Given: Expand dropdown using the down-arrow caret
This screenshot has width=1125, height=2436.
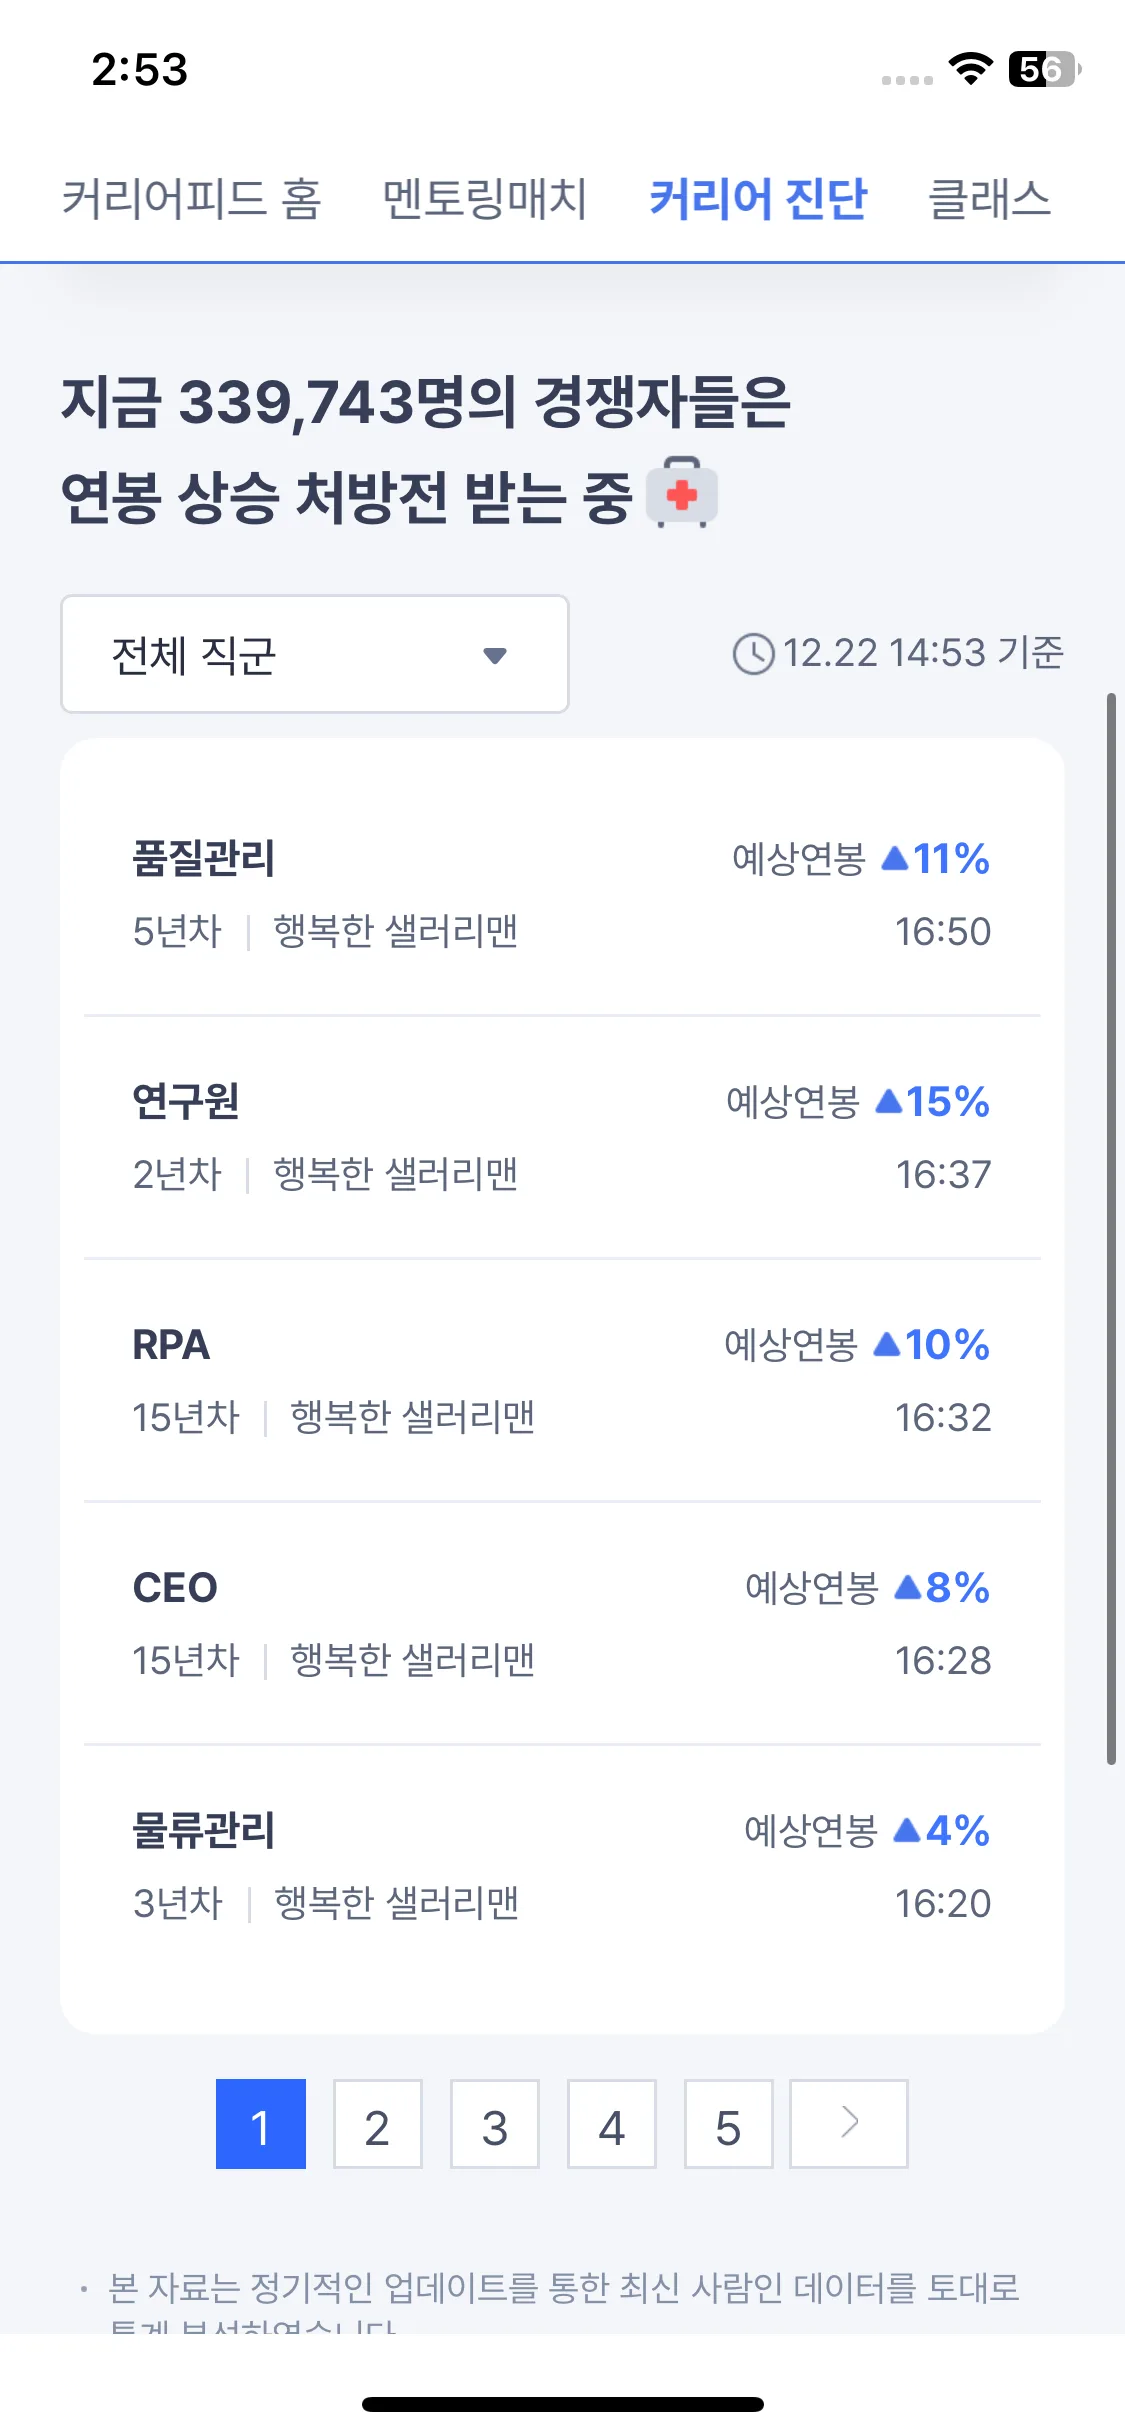Looking at the screenshot, I should click(495, 656).
